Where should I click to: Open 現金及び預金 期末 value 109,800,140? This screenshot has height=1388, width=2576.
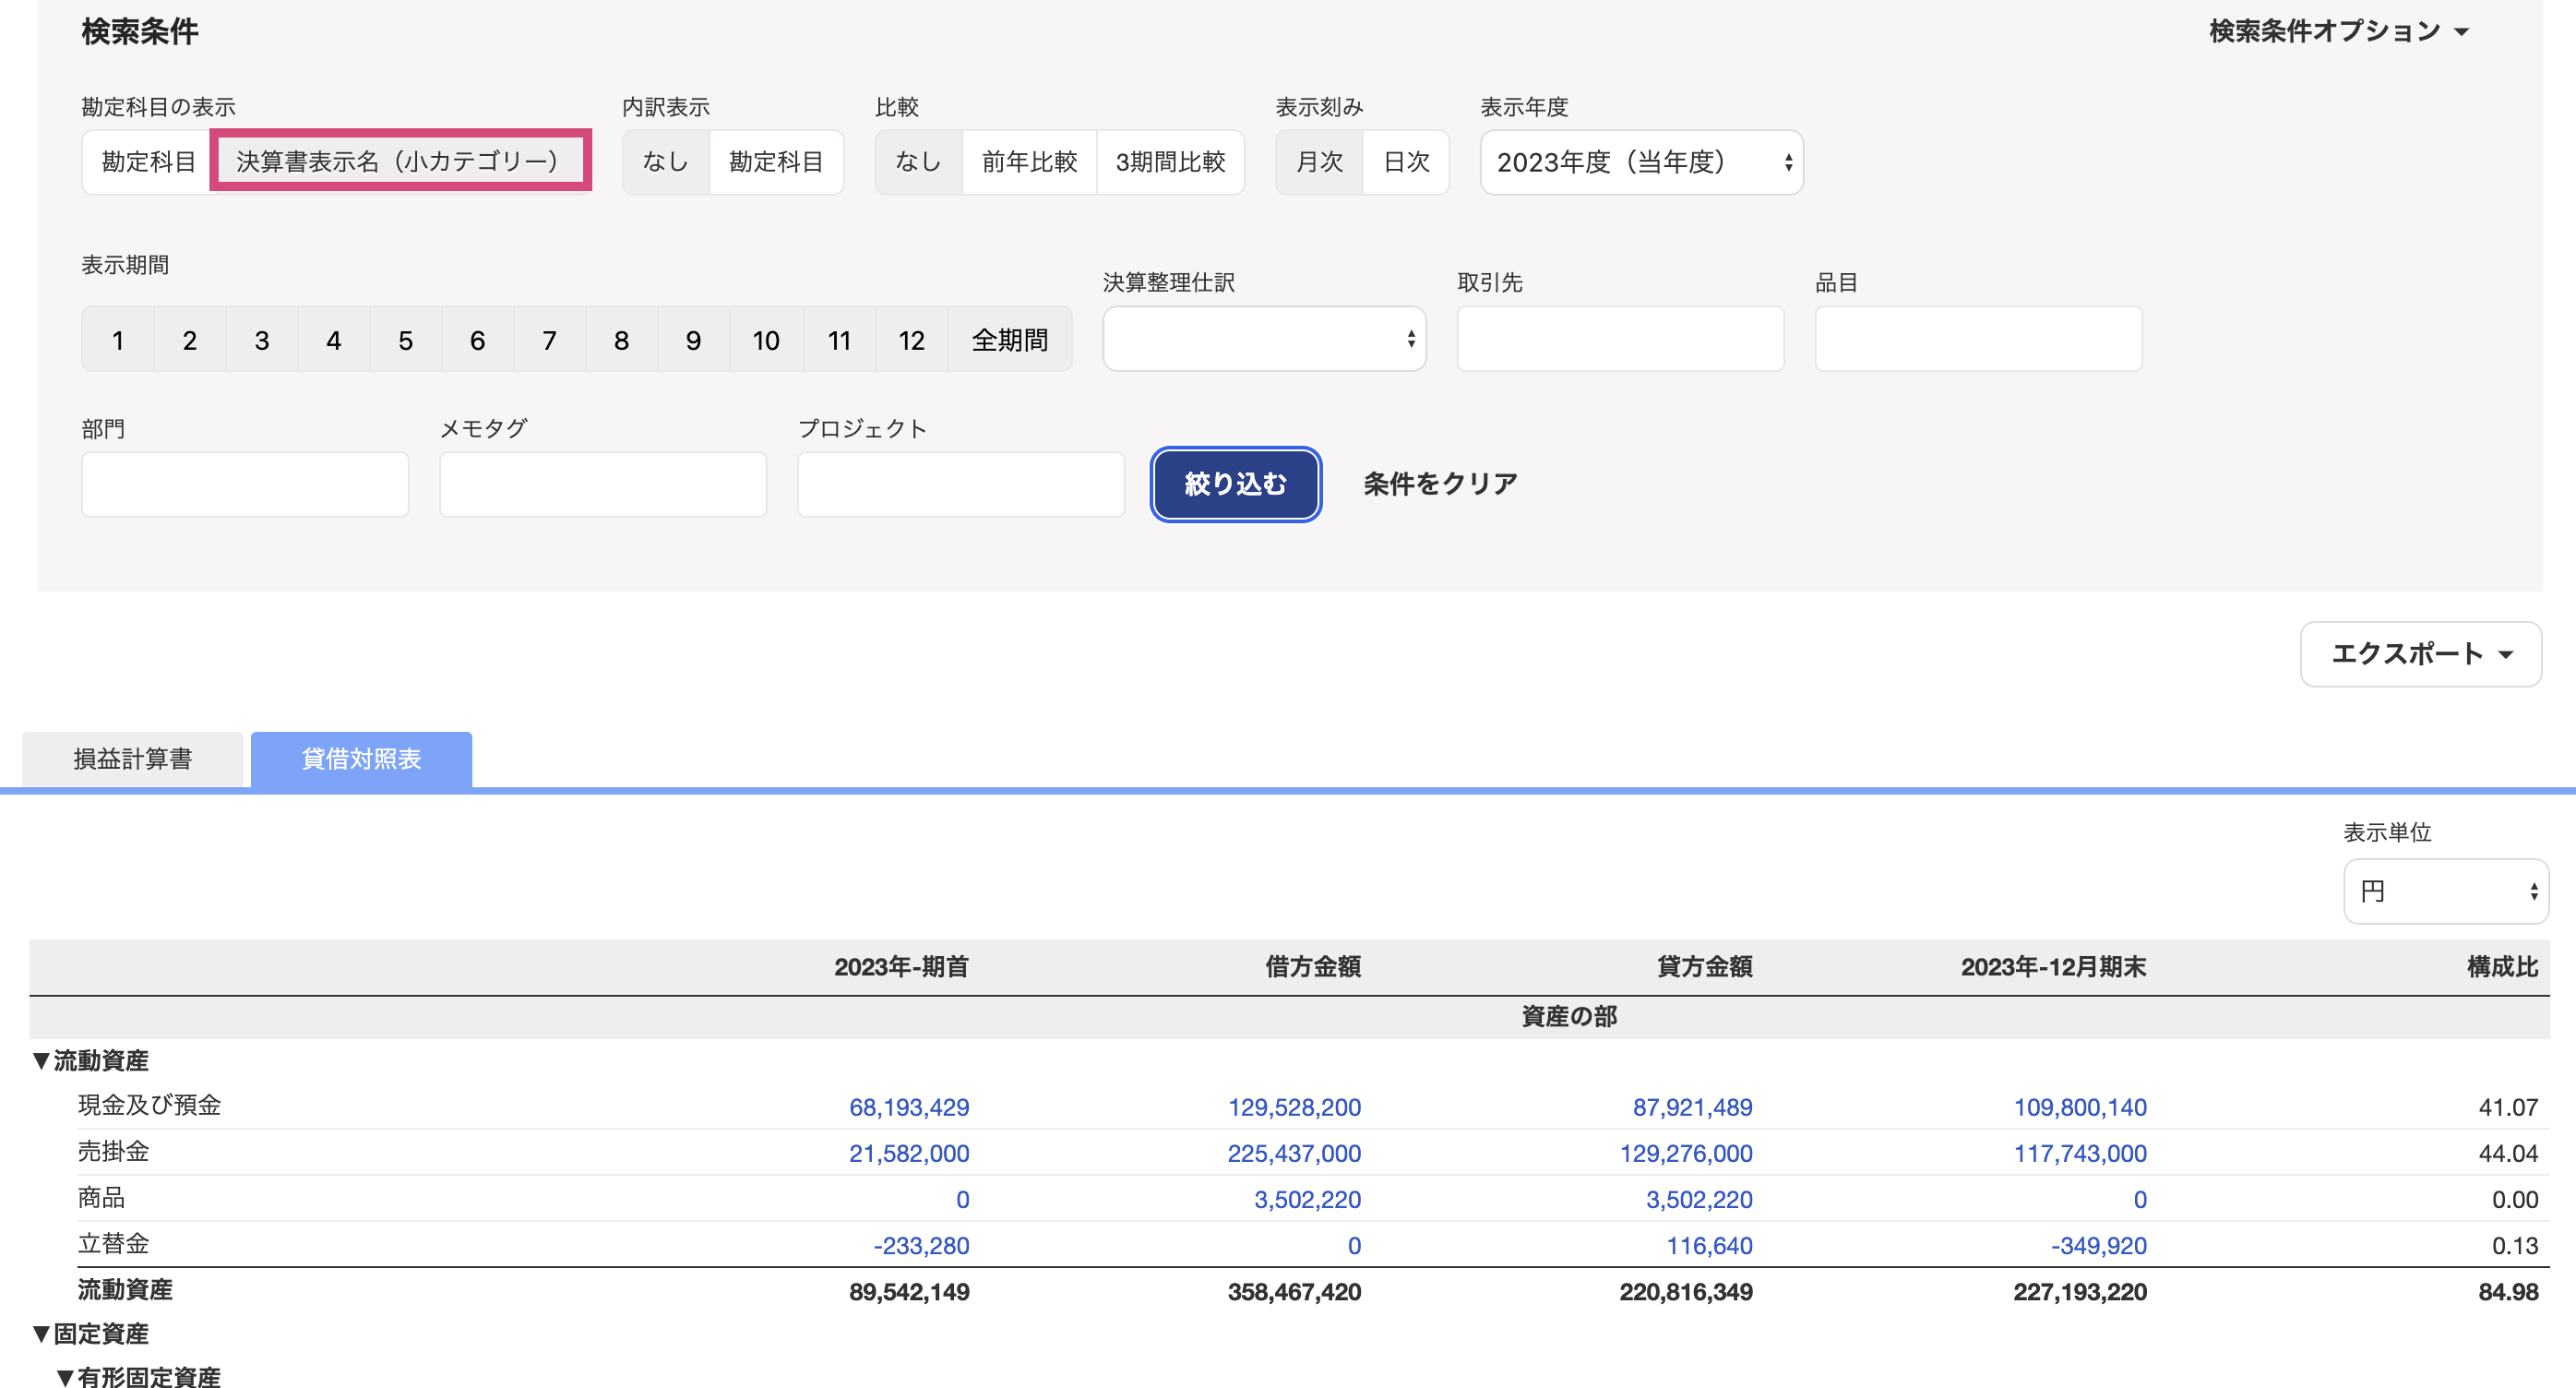click(x=2080, y=1107)
